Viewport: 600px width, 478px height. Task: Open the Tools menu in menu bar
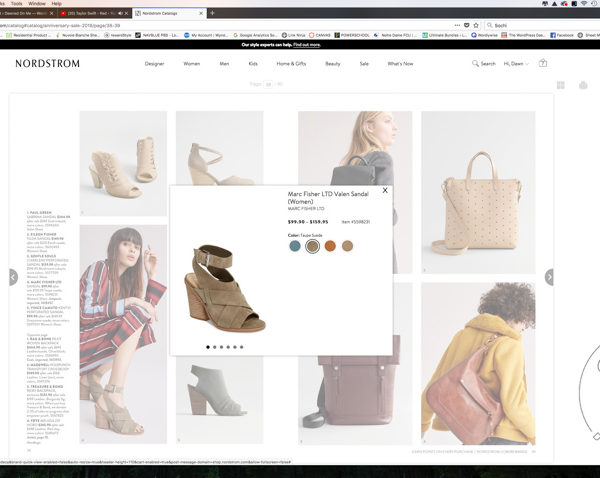16,3
